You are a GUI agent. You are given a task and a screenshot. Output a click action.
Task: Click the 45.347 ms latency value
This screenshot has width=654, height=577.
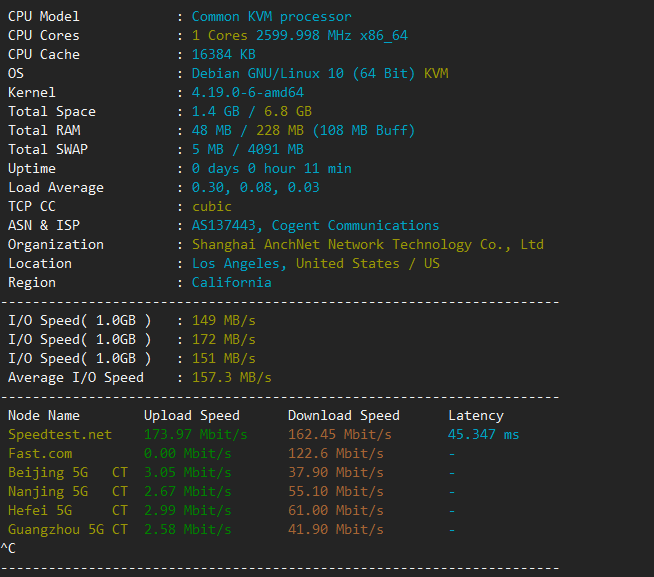(483, 435)
